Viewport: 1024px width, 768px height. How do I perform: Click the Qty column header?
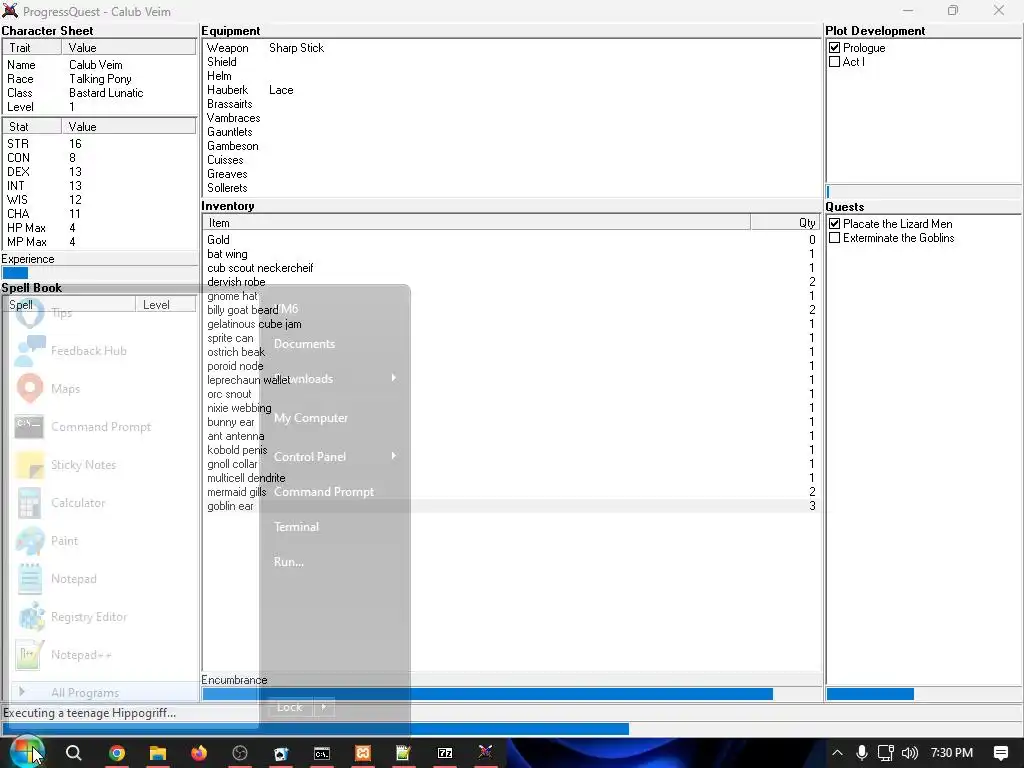coord(785,223)
